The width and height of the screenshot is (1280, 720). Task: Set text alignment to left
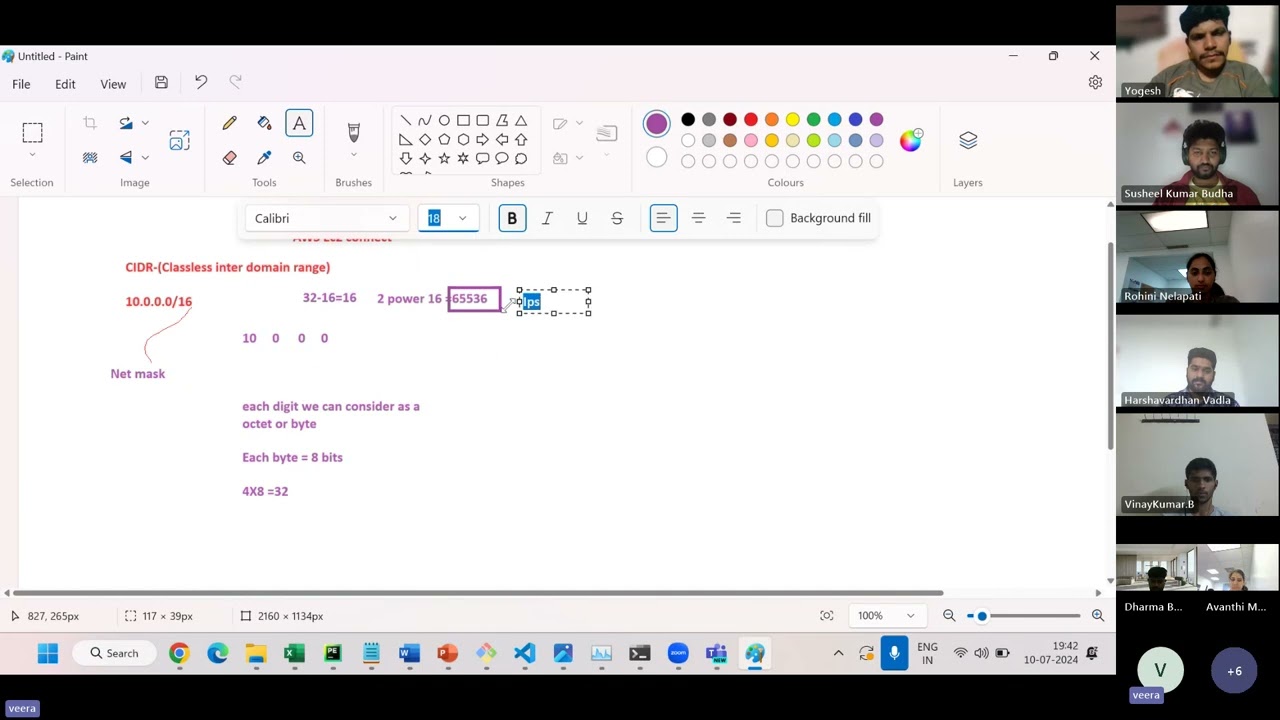coord(663,218)
